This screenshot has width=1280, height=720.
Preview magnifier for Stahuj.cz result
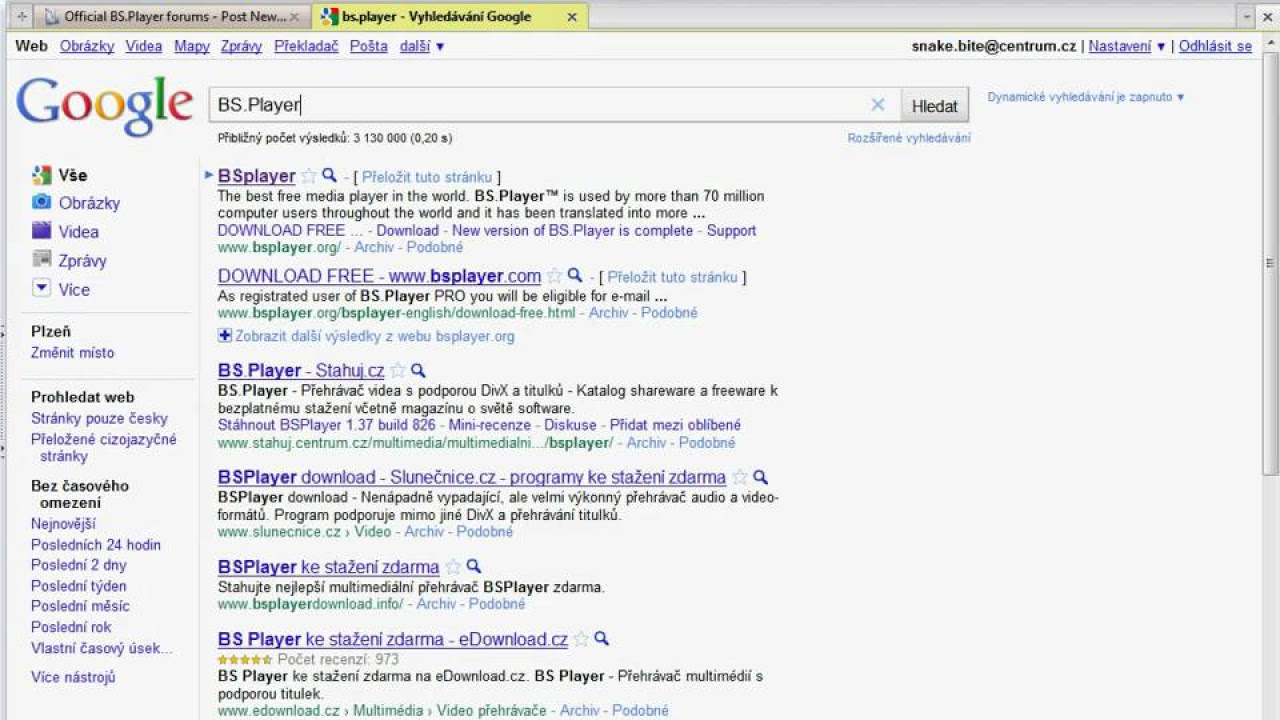pyautogui.click(x=418, y=370)
